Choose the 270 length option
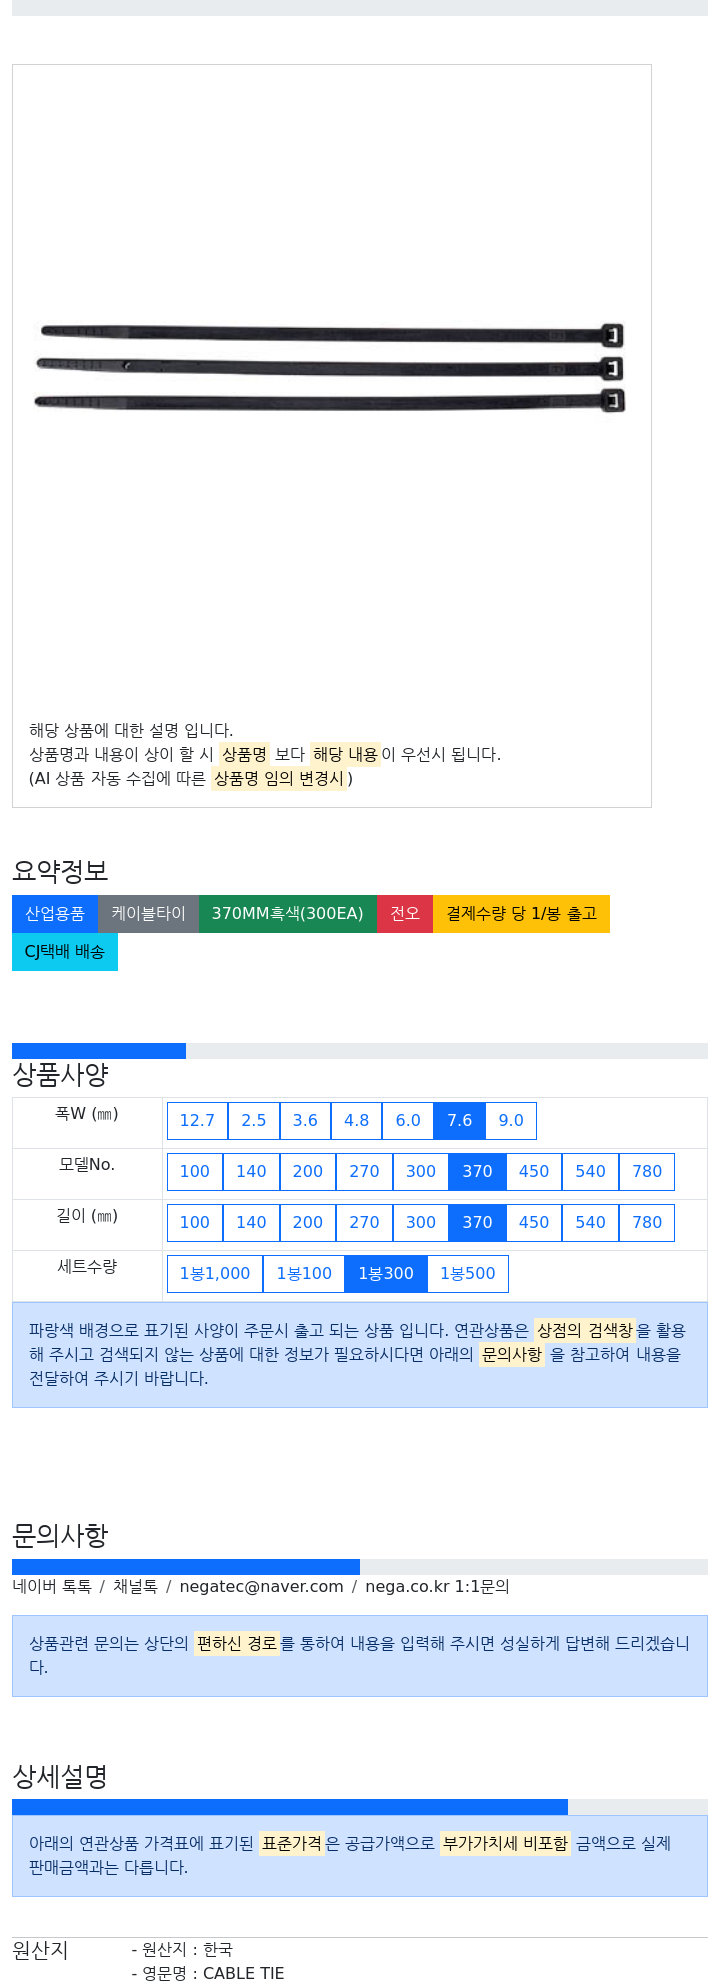The height and width of the screenshot is (1986, 720). 364,1223
